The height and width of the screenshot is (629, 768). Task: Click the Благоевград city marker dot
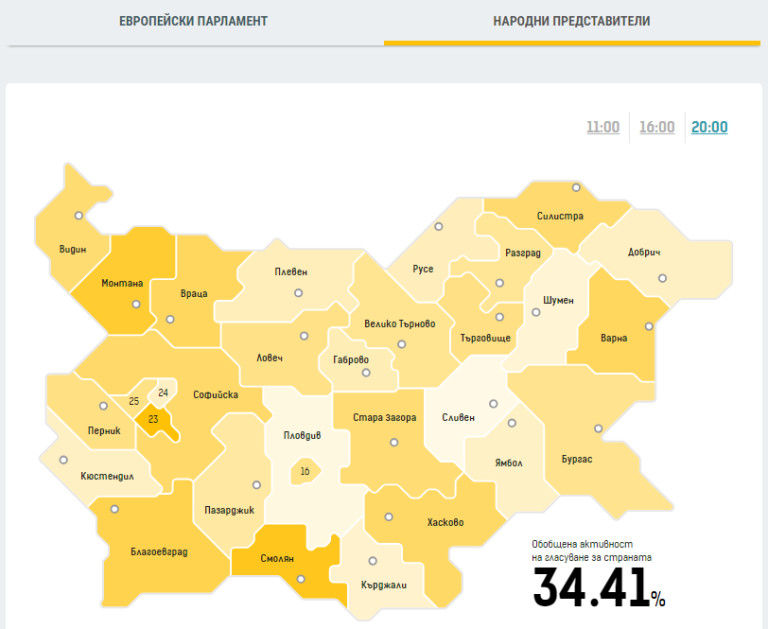pyautogui.click(x=115, y=509)
